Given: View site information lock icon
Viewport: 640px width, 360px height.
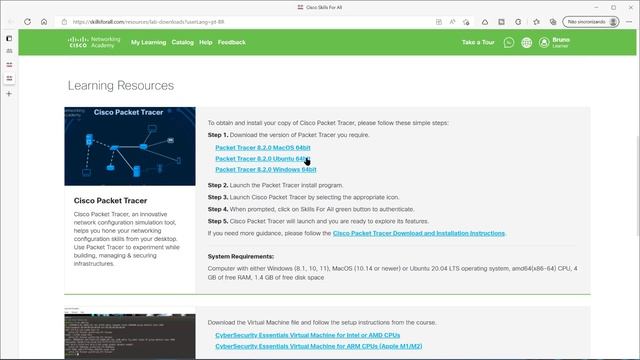Looking at the screenshot, I should click(64, 22).
